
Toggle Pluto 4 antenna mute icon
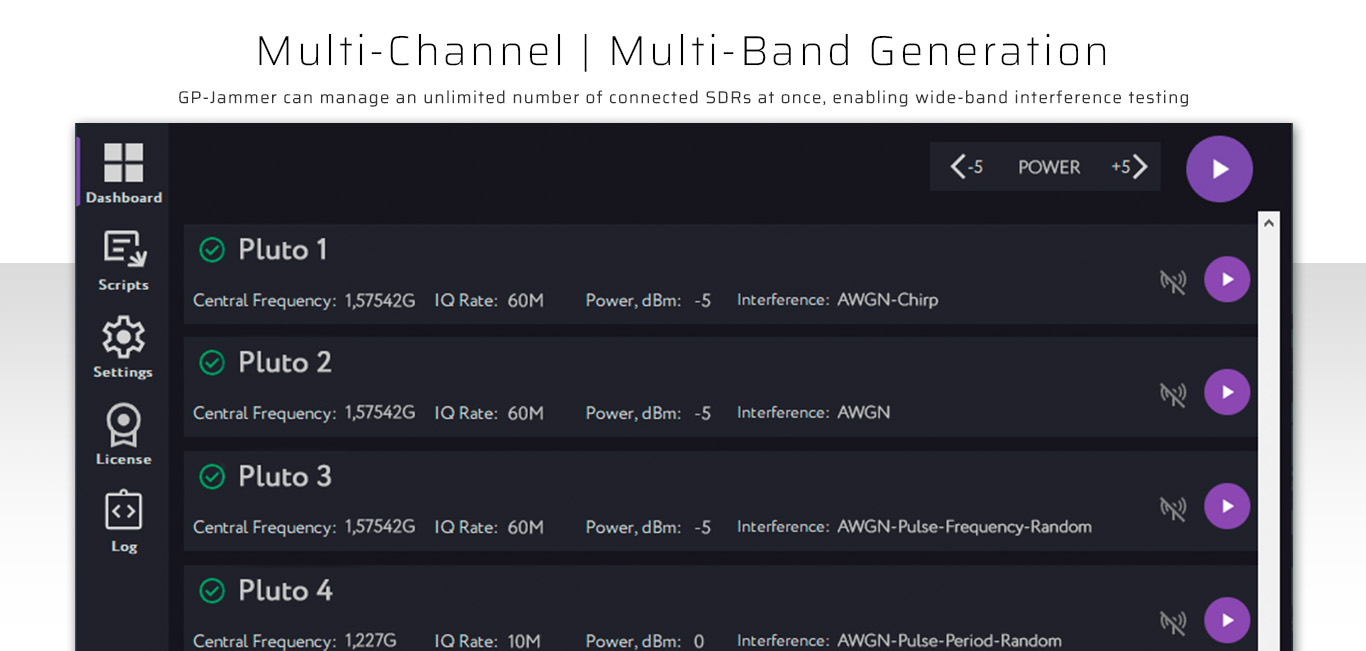click(x=1172, y=622)
